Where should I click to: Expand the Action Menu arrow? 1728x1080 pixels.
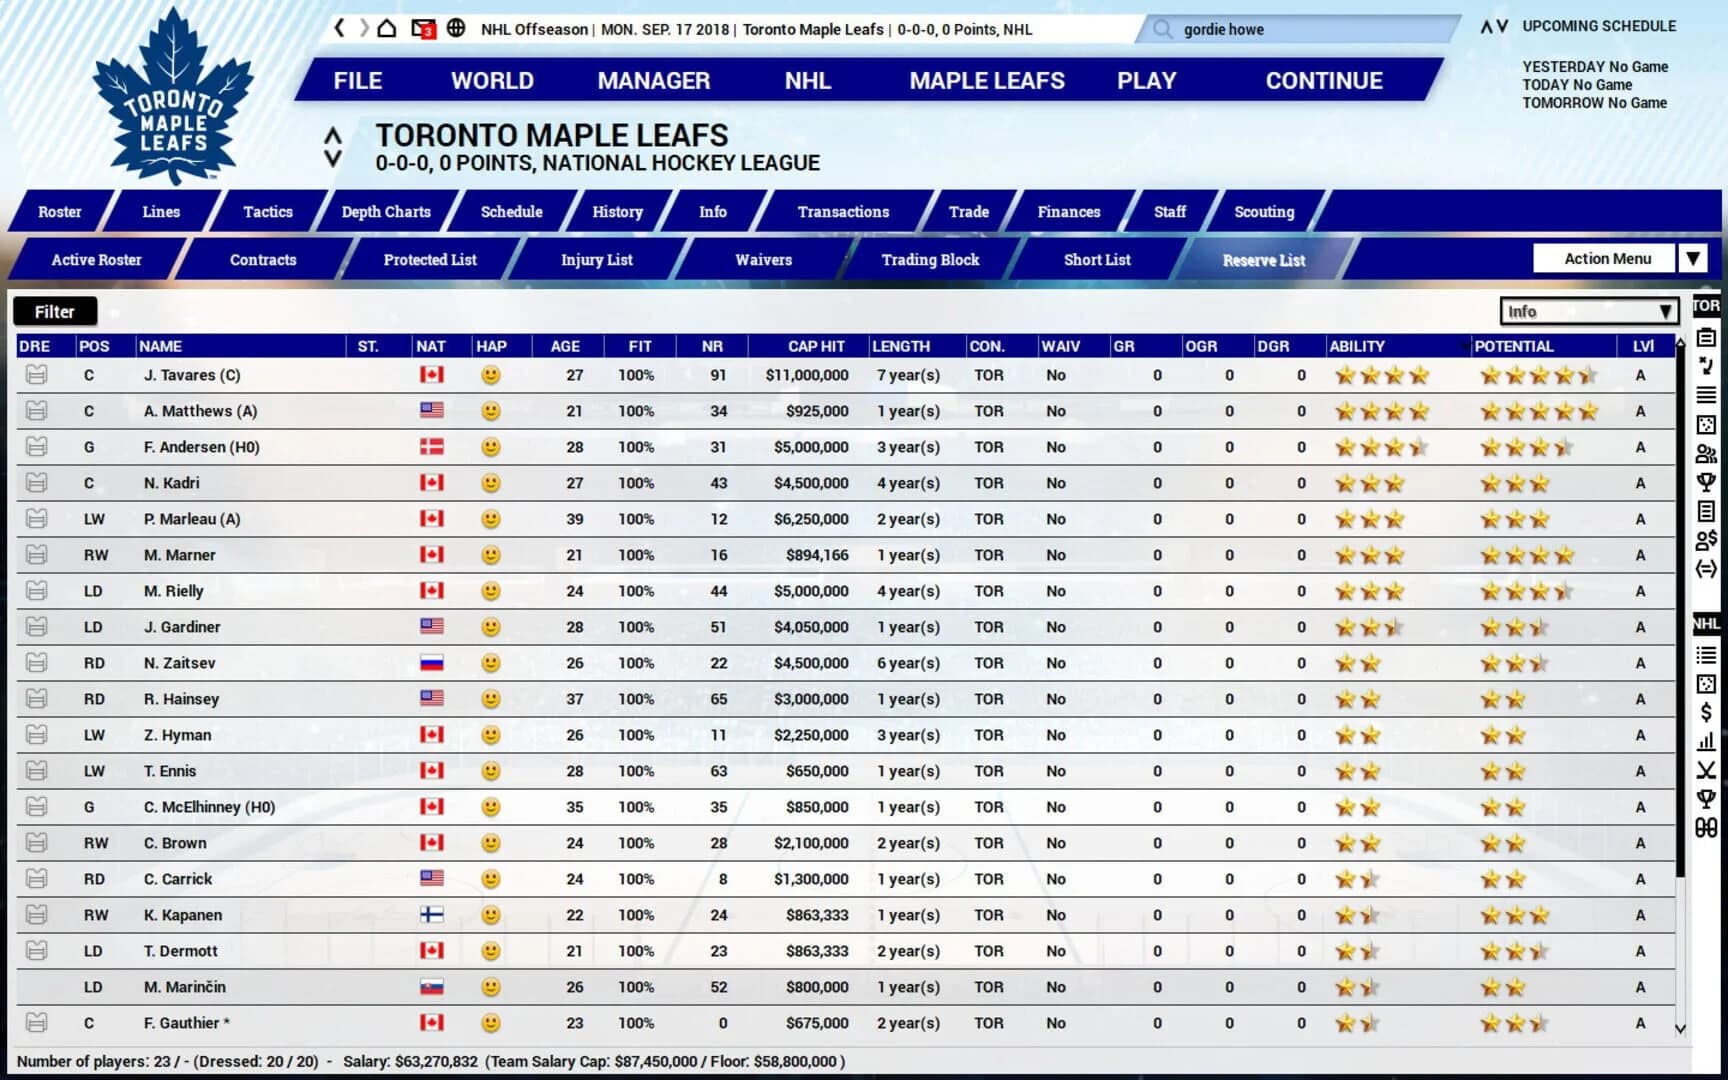pos(1693,258)
